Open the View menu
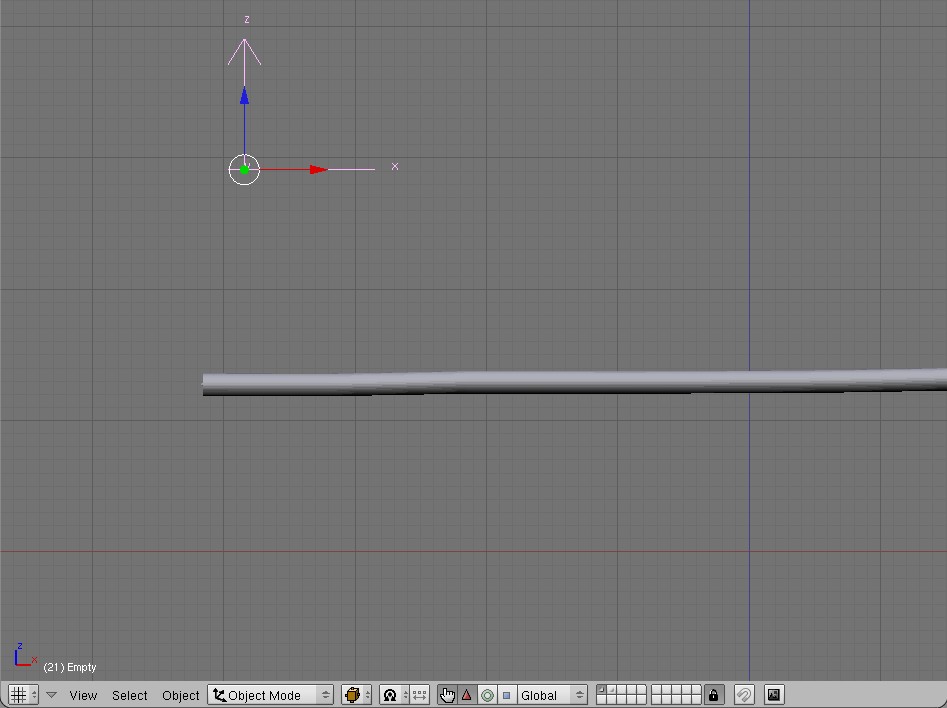This screenshot has height=708, width=947. click(83, 695)
